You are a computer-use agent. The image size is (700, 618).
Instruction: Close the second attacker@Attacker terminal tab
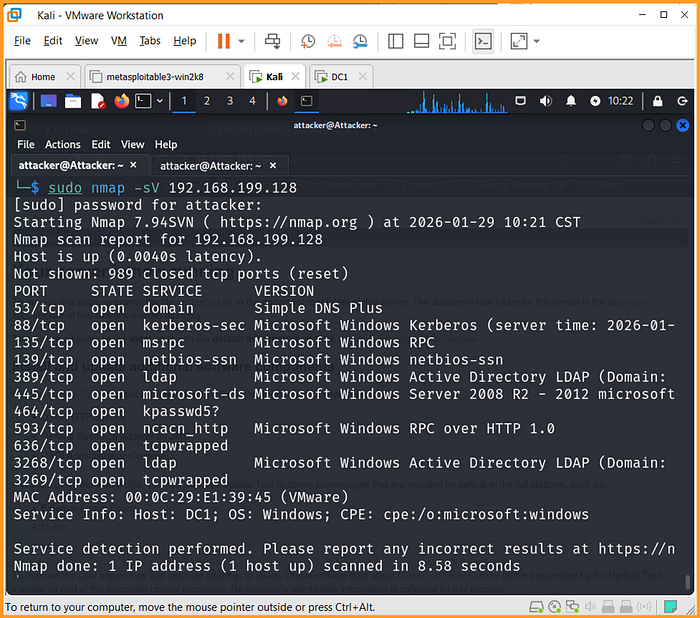coord(273,166)
